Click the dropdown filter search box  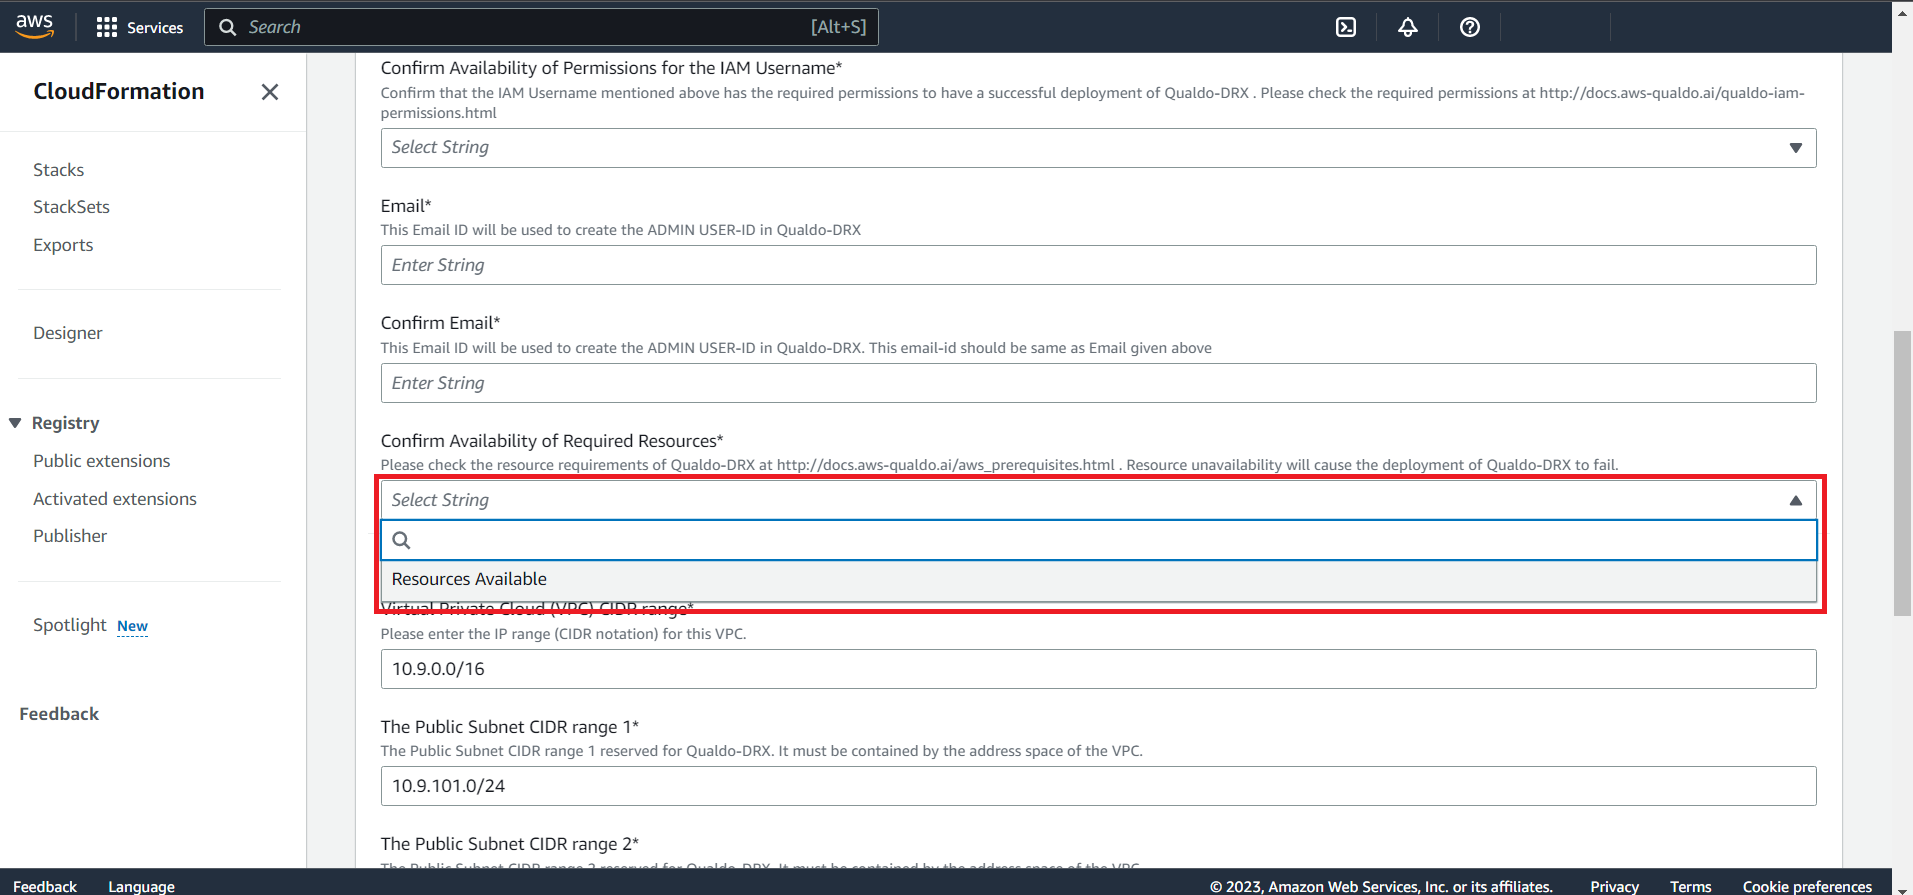(1098, 540)
